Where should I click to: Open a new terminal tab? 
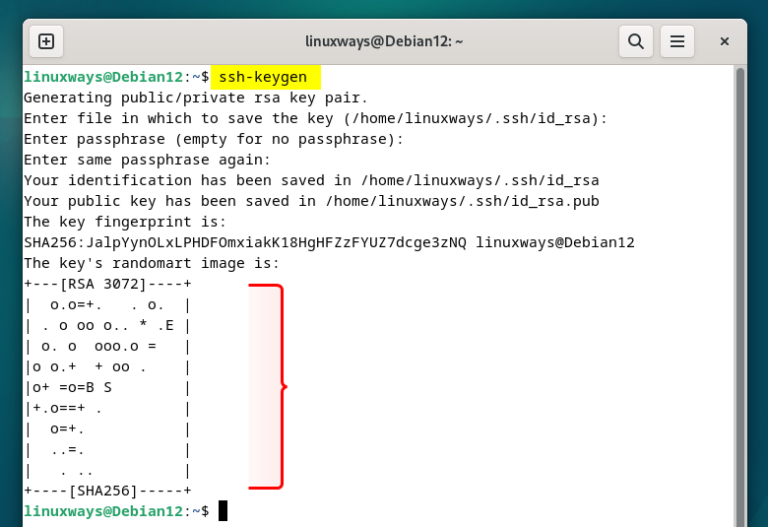tap(46, 42)
